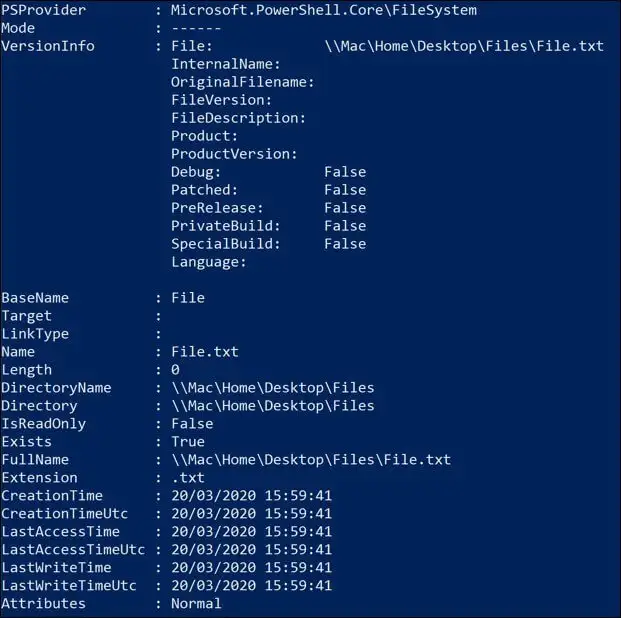Click the PrivateBuild False value
The image size is (621, 618).
tap(345, 226)
